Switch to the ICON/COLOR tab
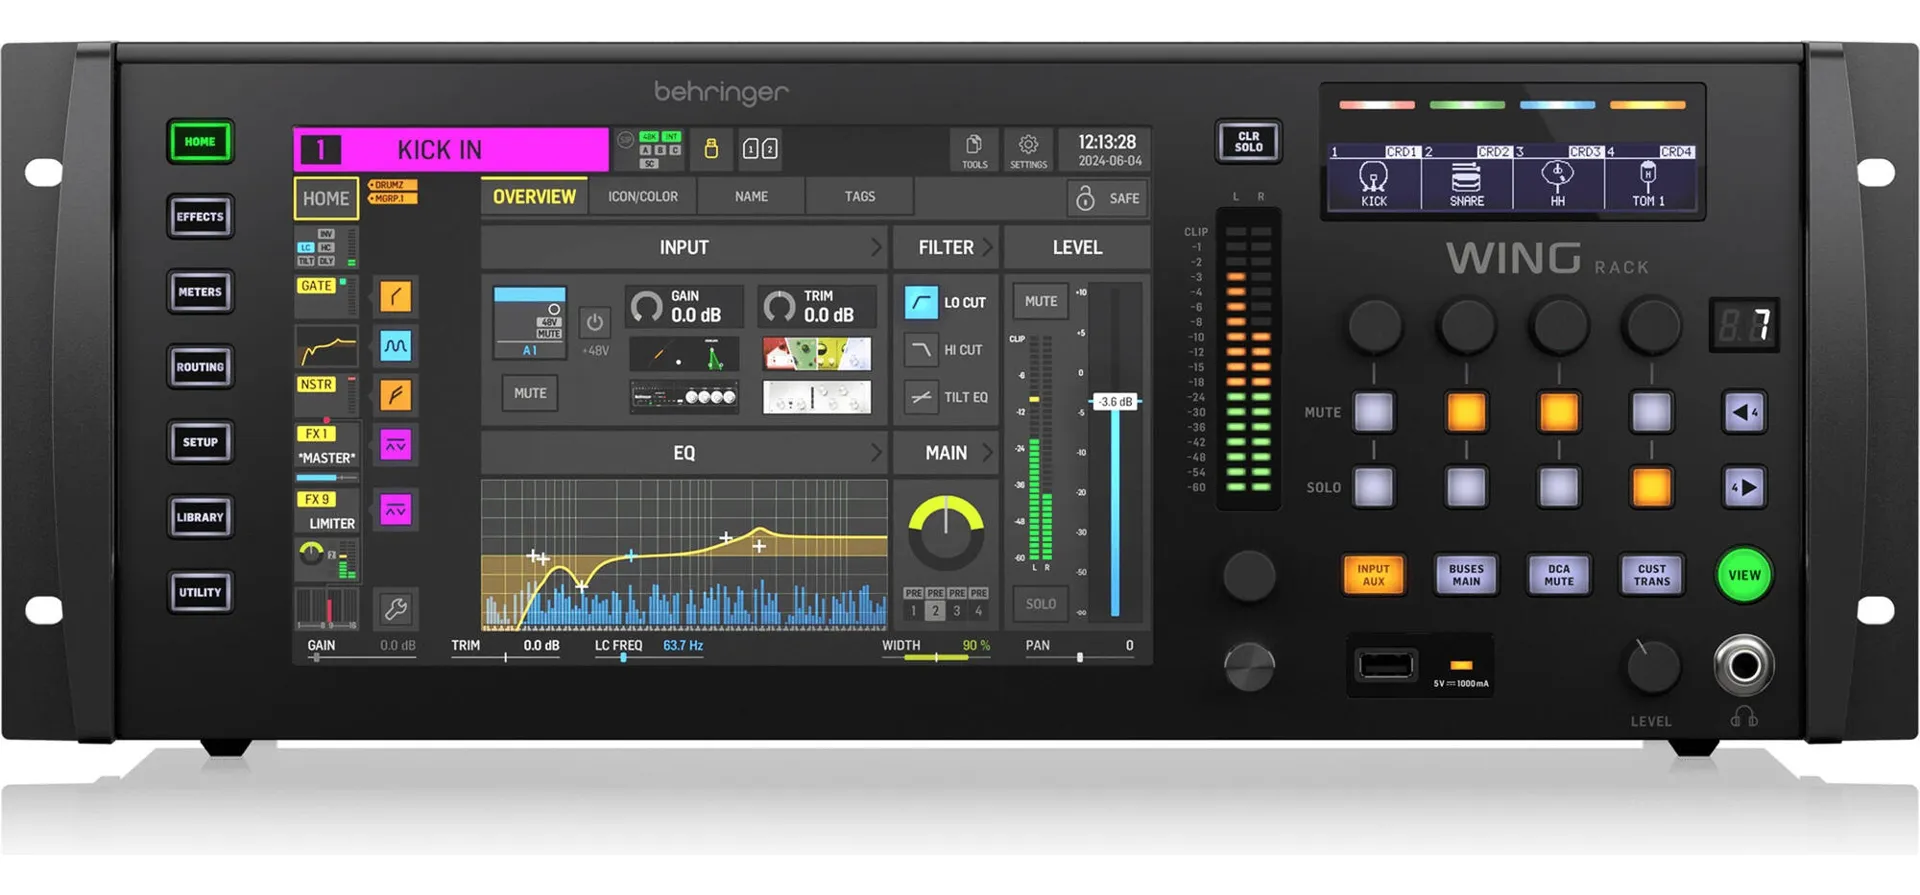 (643, 197)
